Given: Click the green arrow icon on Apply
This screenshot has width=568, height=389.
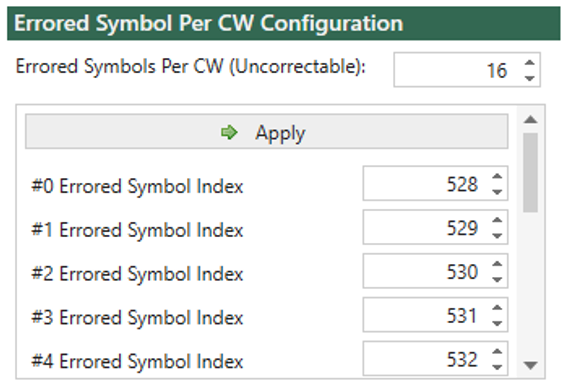Looking at the screenshot, I should 229,132.
